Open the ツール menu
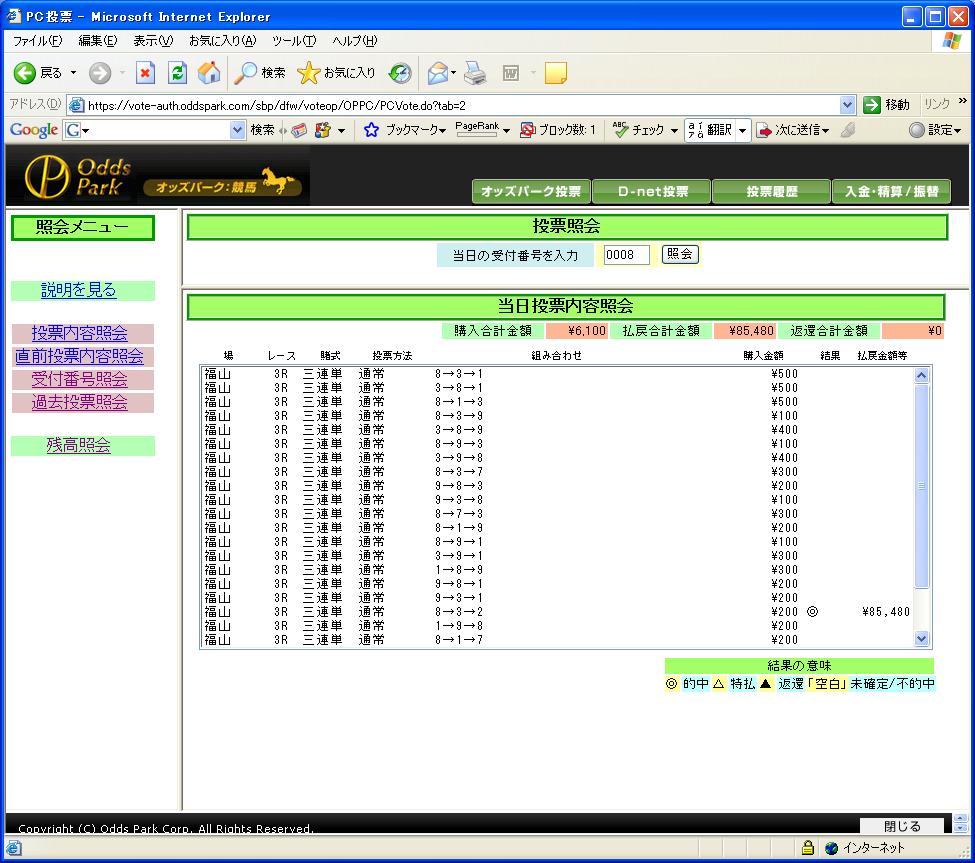975x863 pixels. pos(294,41)
